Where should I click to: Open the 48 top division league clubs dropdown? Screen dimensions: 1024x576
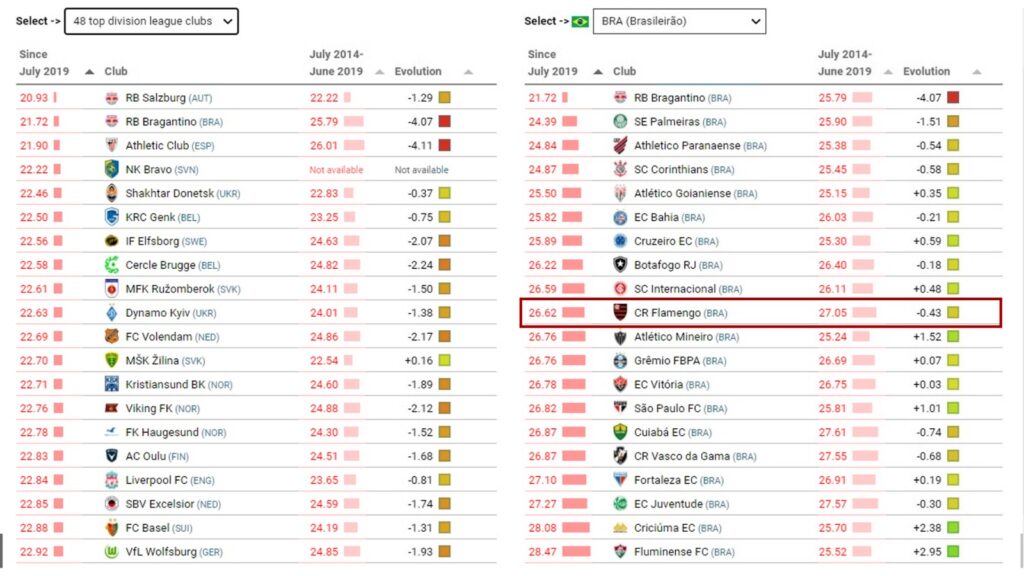[x=151, y=21]
